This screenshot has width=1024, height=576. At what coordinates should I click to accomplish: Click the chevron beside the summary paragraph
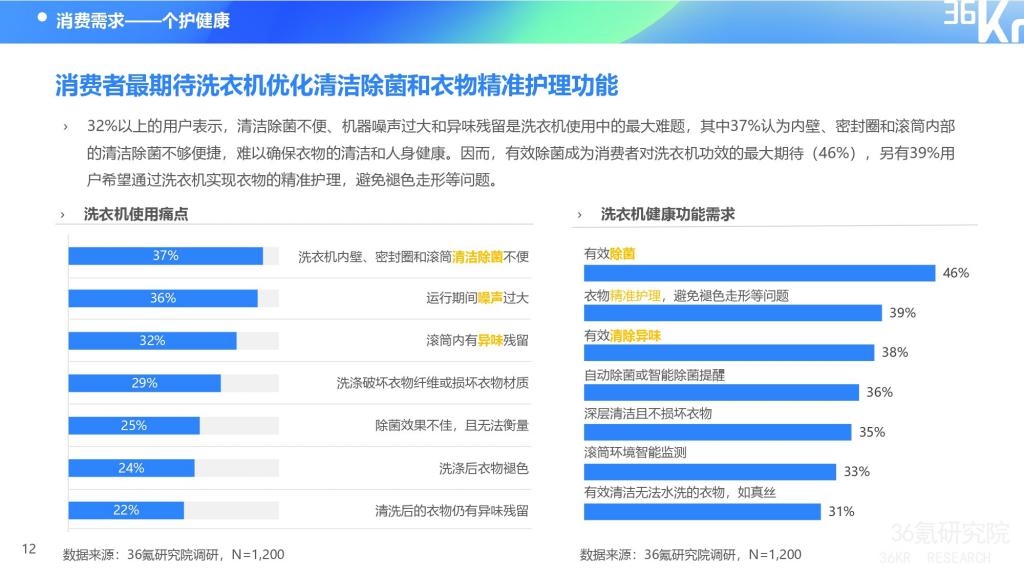66,127
